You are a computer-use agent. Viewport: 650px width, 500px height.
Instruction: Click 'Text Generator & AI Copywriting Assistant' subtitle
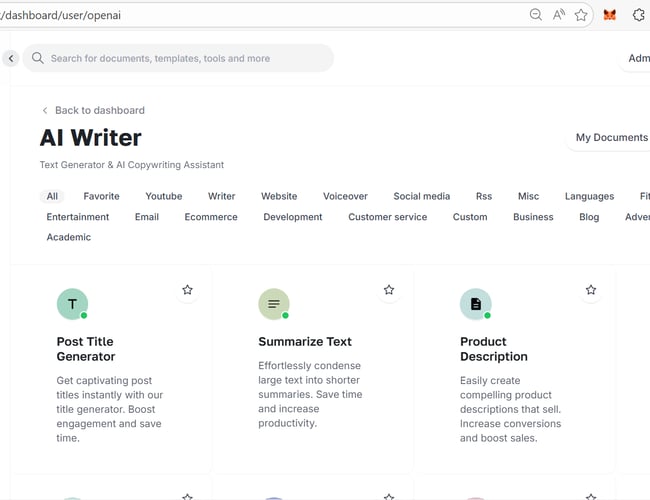point(132,165)
